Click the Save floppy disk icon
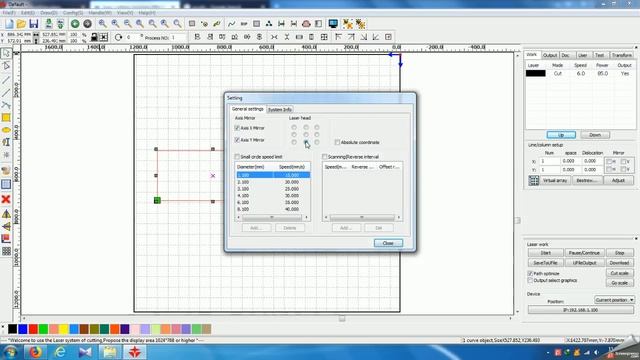Viewport: 640px width, 360px height. 33,24
